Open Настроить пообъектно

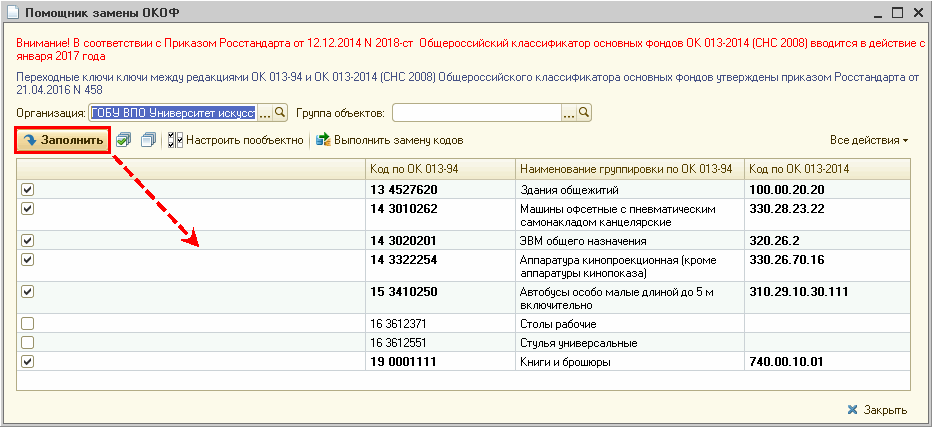(x=236, y=140)
